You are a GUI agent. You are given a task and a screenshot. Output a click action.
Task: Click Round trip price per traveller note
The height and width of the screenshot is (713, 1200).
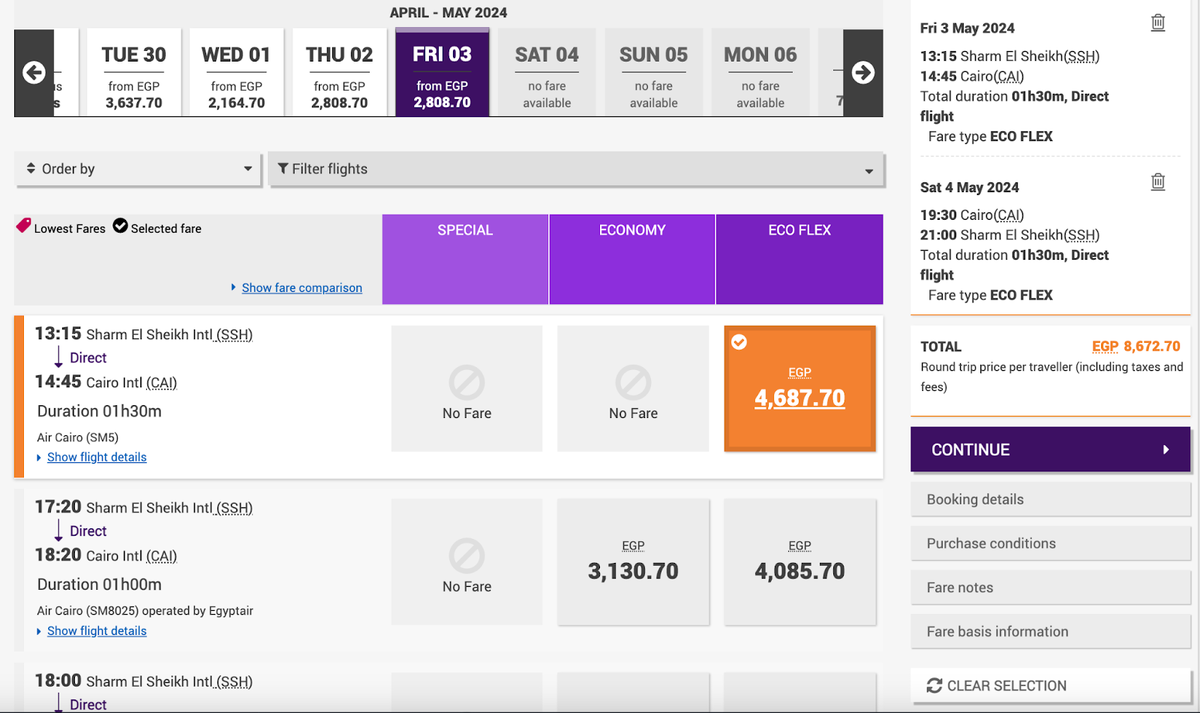(1052, 377)
